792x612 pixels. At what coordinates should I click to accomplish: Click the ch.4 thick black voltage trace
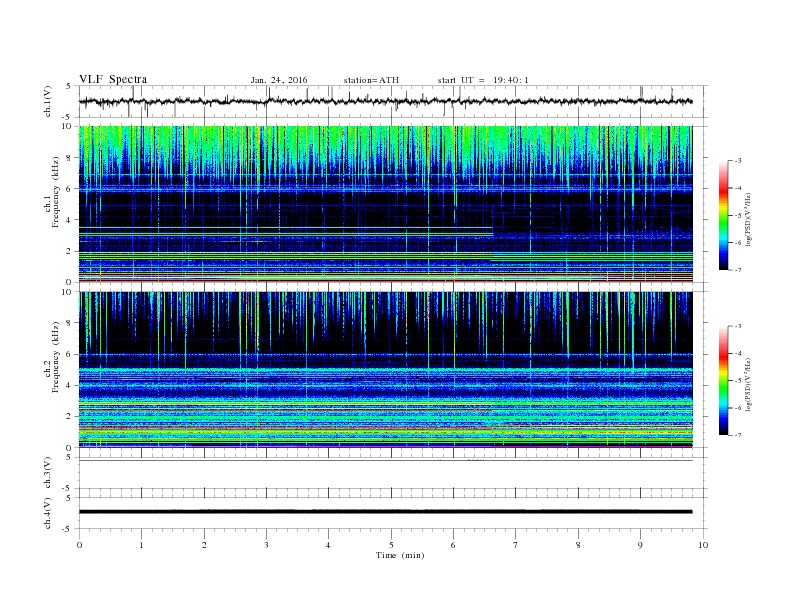(x=385, y=512)
